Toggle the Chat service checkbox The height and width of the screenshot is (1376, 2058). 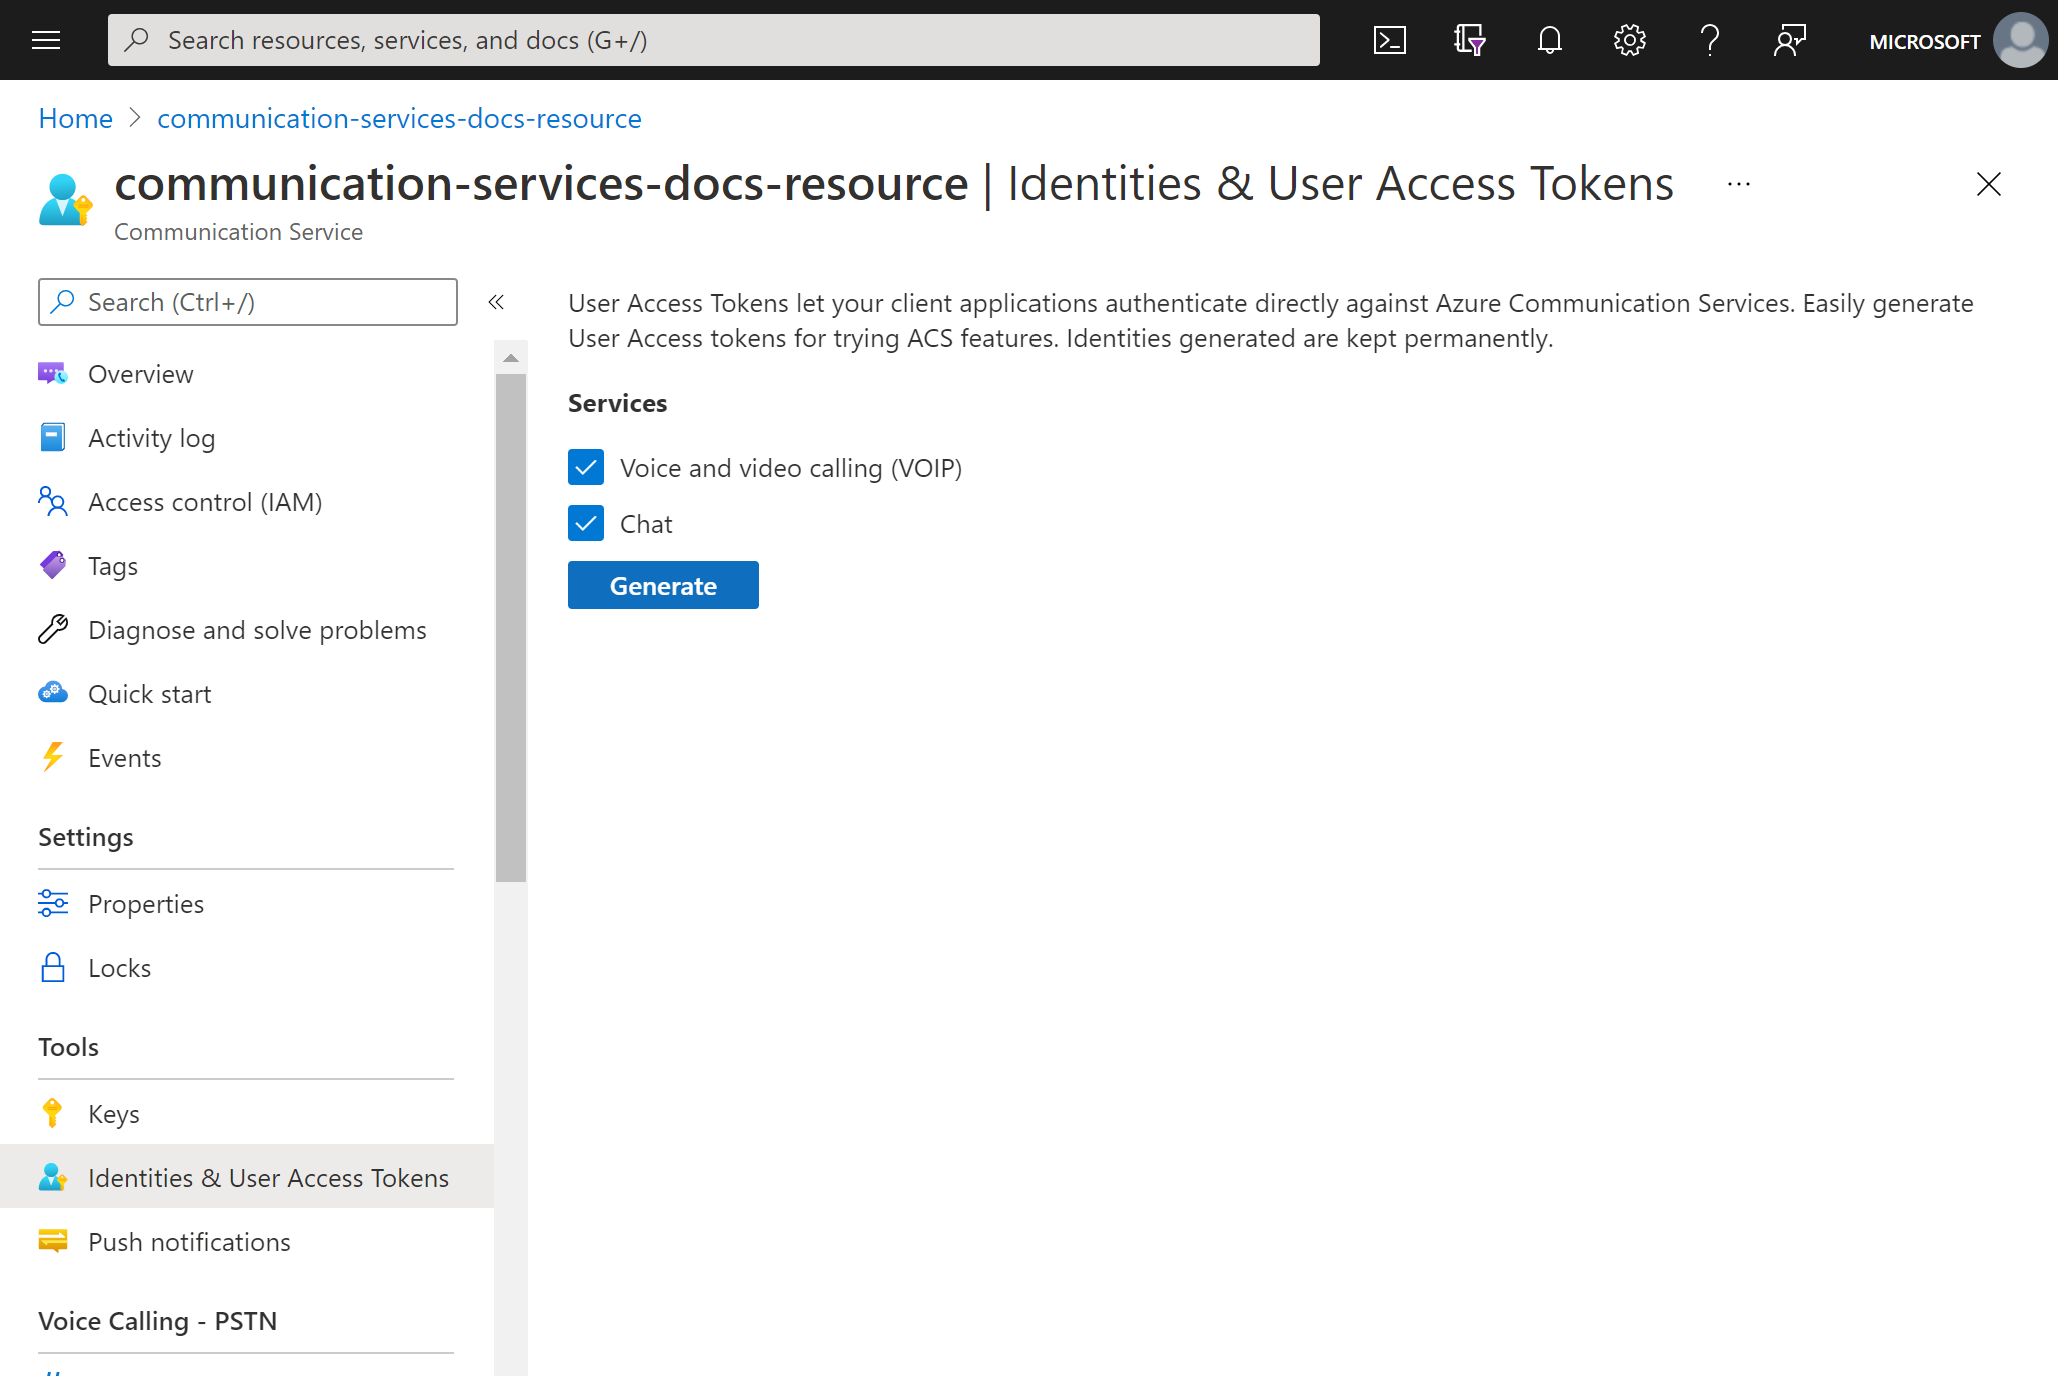pyautogui.click(x=587, y=522)
